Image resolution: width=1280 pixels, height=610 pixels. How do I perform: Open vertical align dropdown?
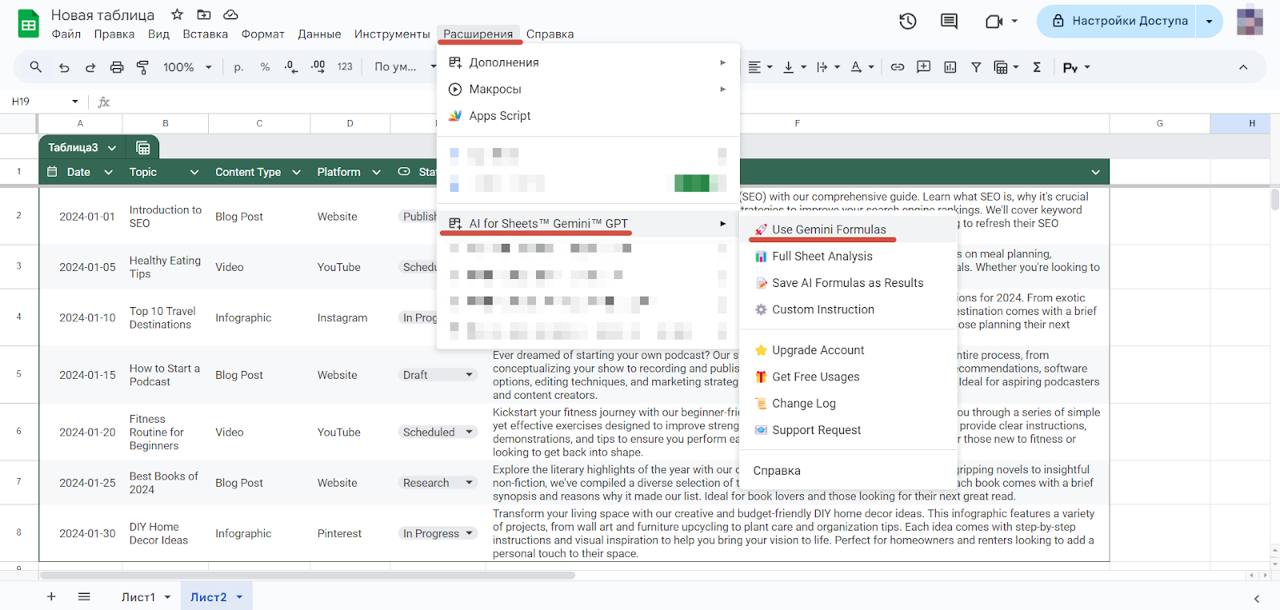[794, 67]
